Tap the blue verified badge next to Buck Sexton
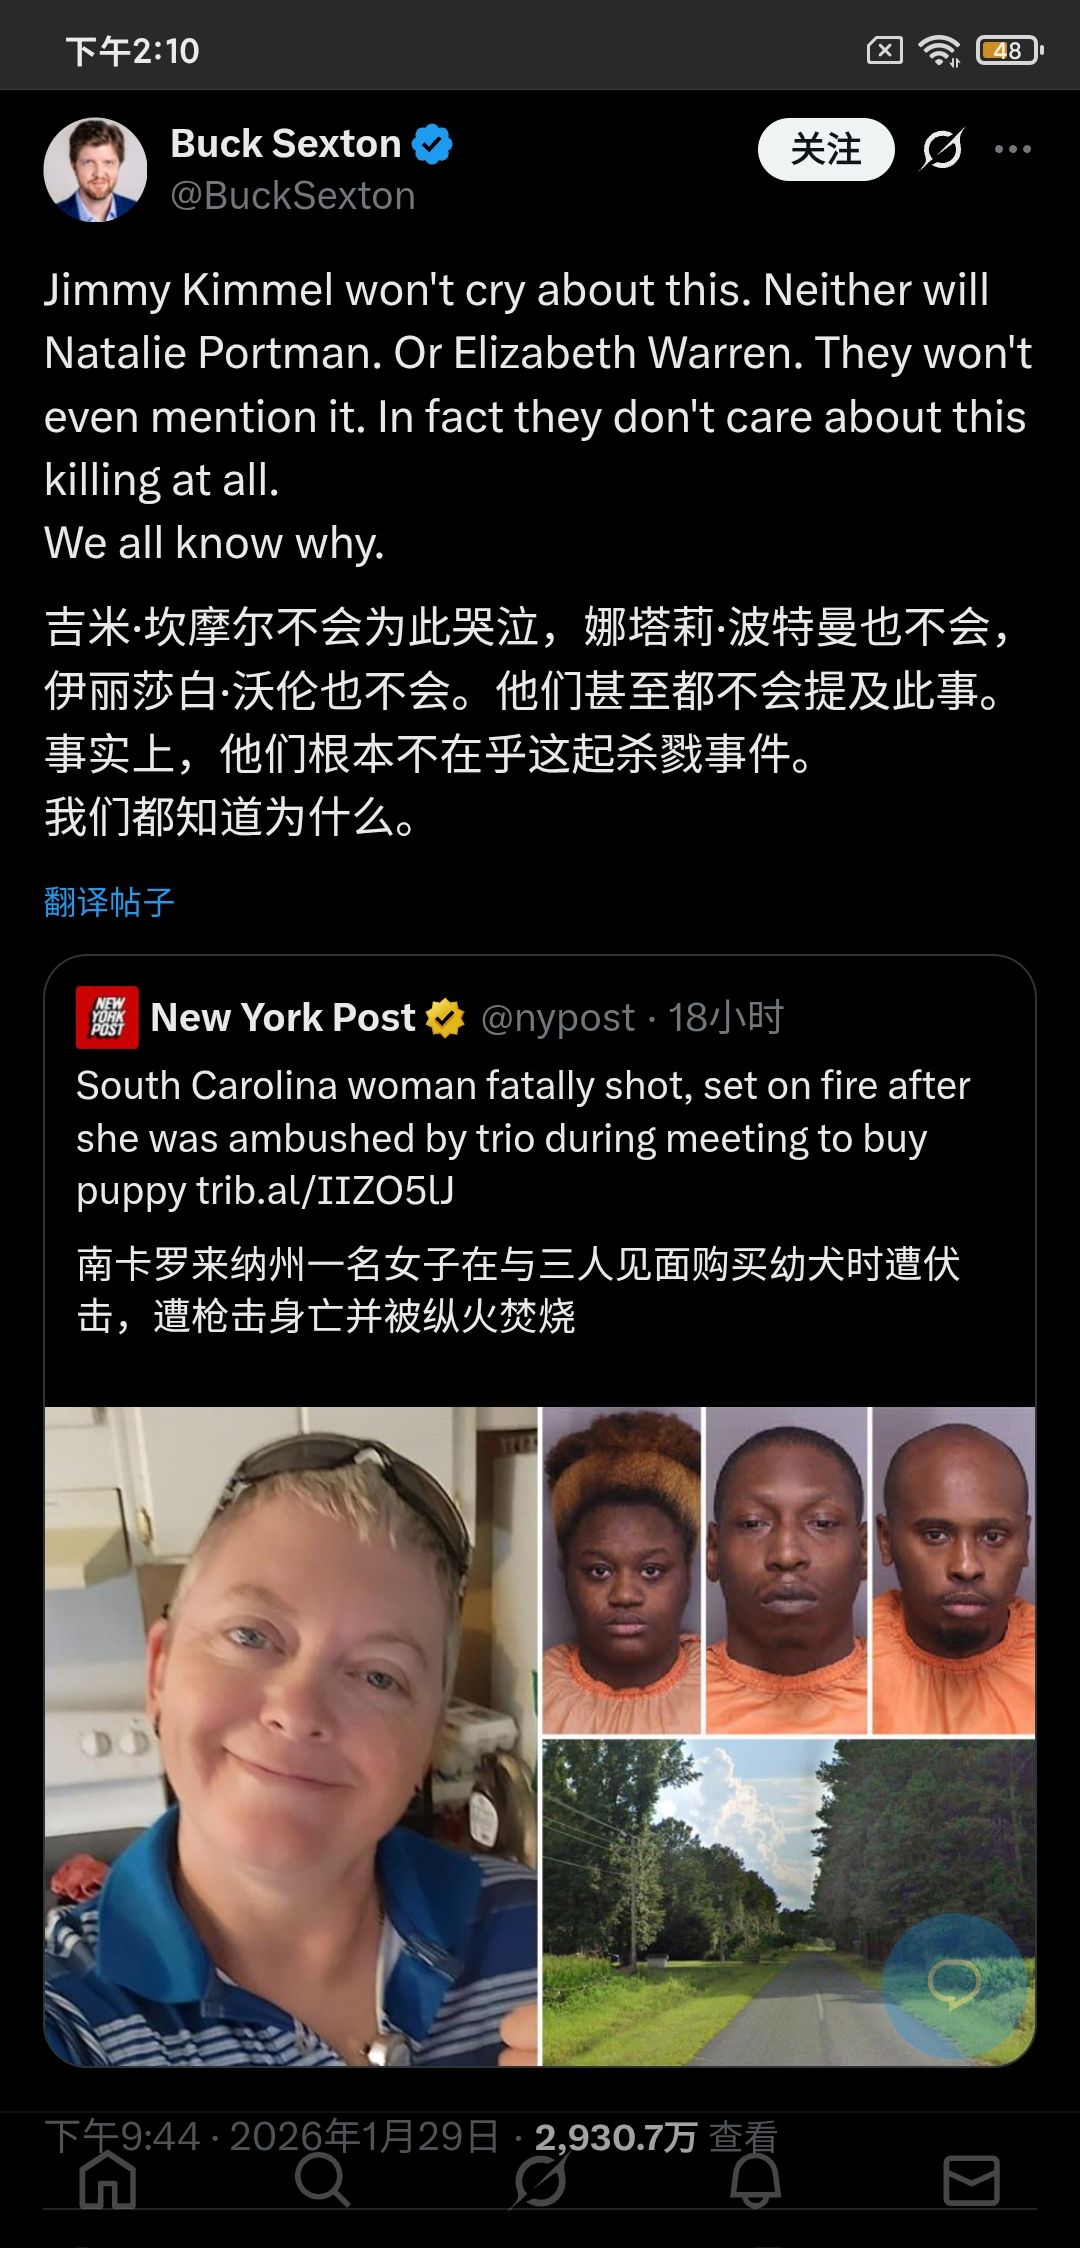1080x2248 pixels. click(x=433, y=144)
